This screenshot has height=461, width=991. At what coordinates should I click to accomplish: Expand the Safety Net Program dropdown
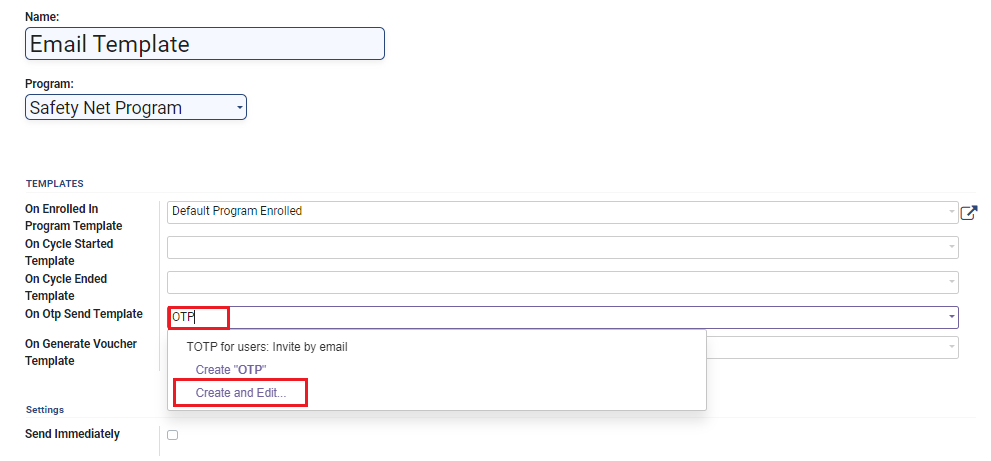point(239,107)
